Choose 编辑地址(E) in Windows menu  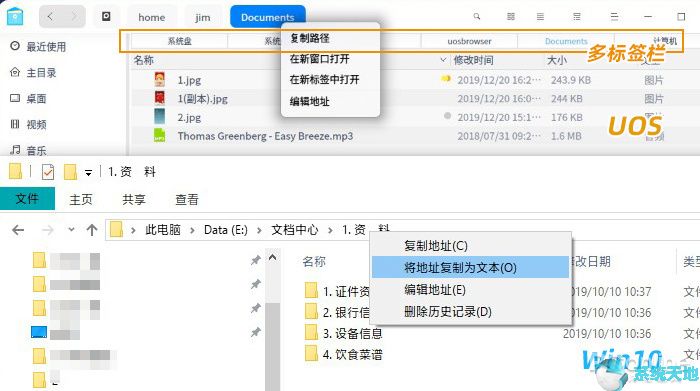point(471,290)
